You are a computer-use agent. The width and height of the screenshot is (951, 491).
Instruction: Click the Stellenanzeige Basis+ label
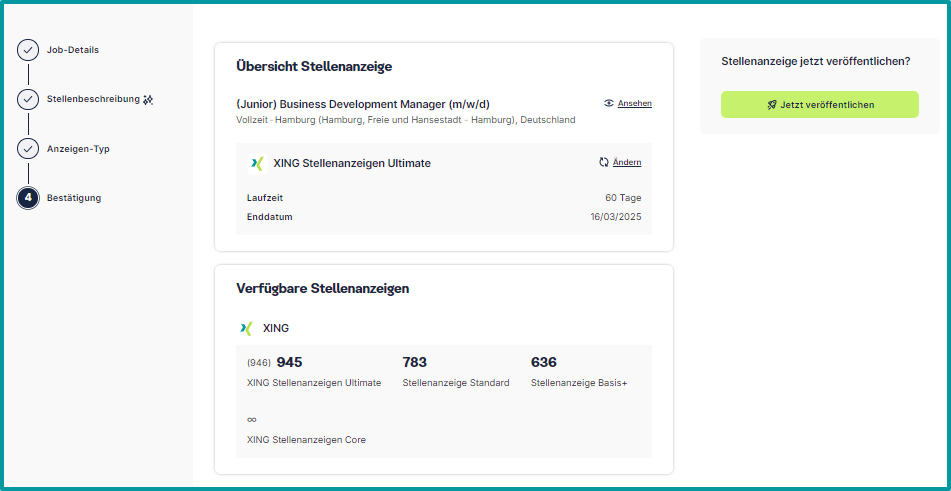pos(579,382)
